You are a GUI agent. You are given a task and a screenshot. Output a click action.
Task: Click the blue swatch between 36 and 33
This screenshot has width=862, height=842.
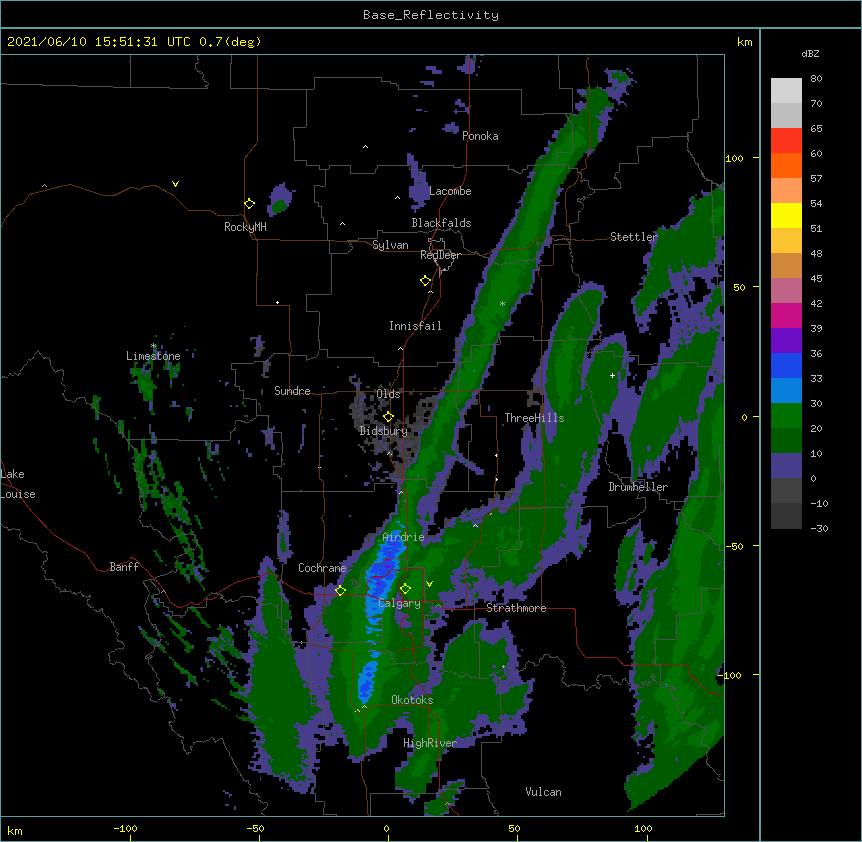(x=786, y=365)
